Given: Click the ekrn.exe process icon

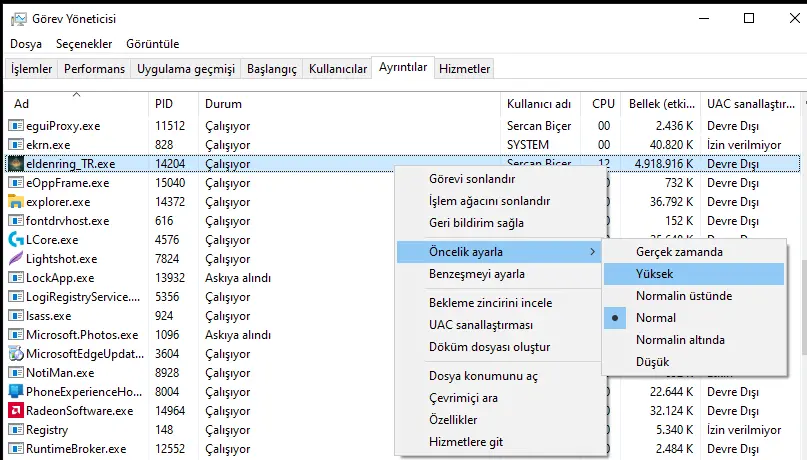Looking at the screenshot, I should (16, 145).
